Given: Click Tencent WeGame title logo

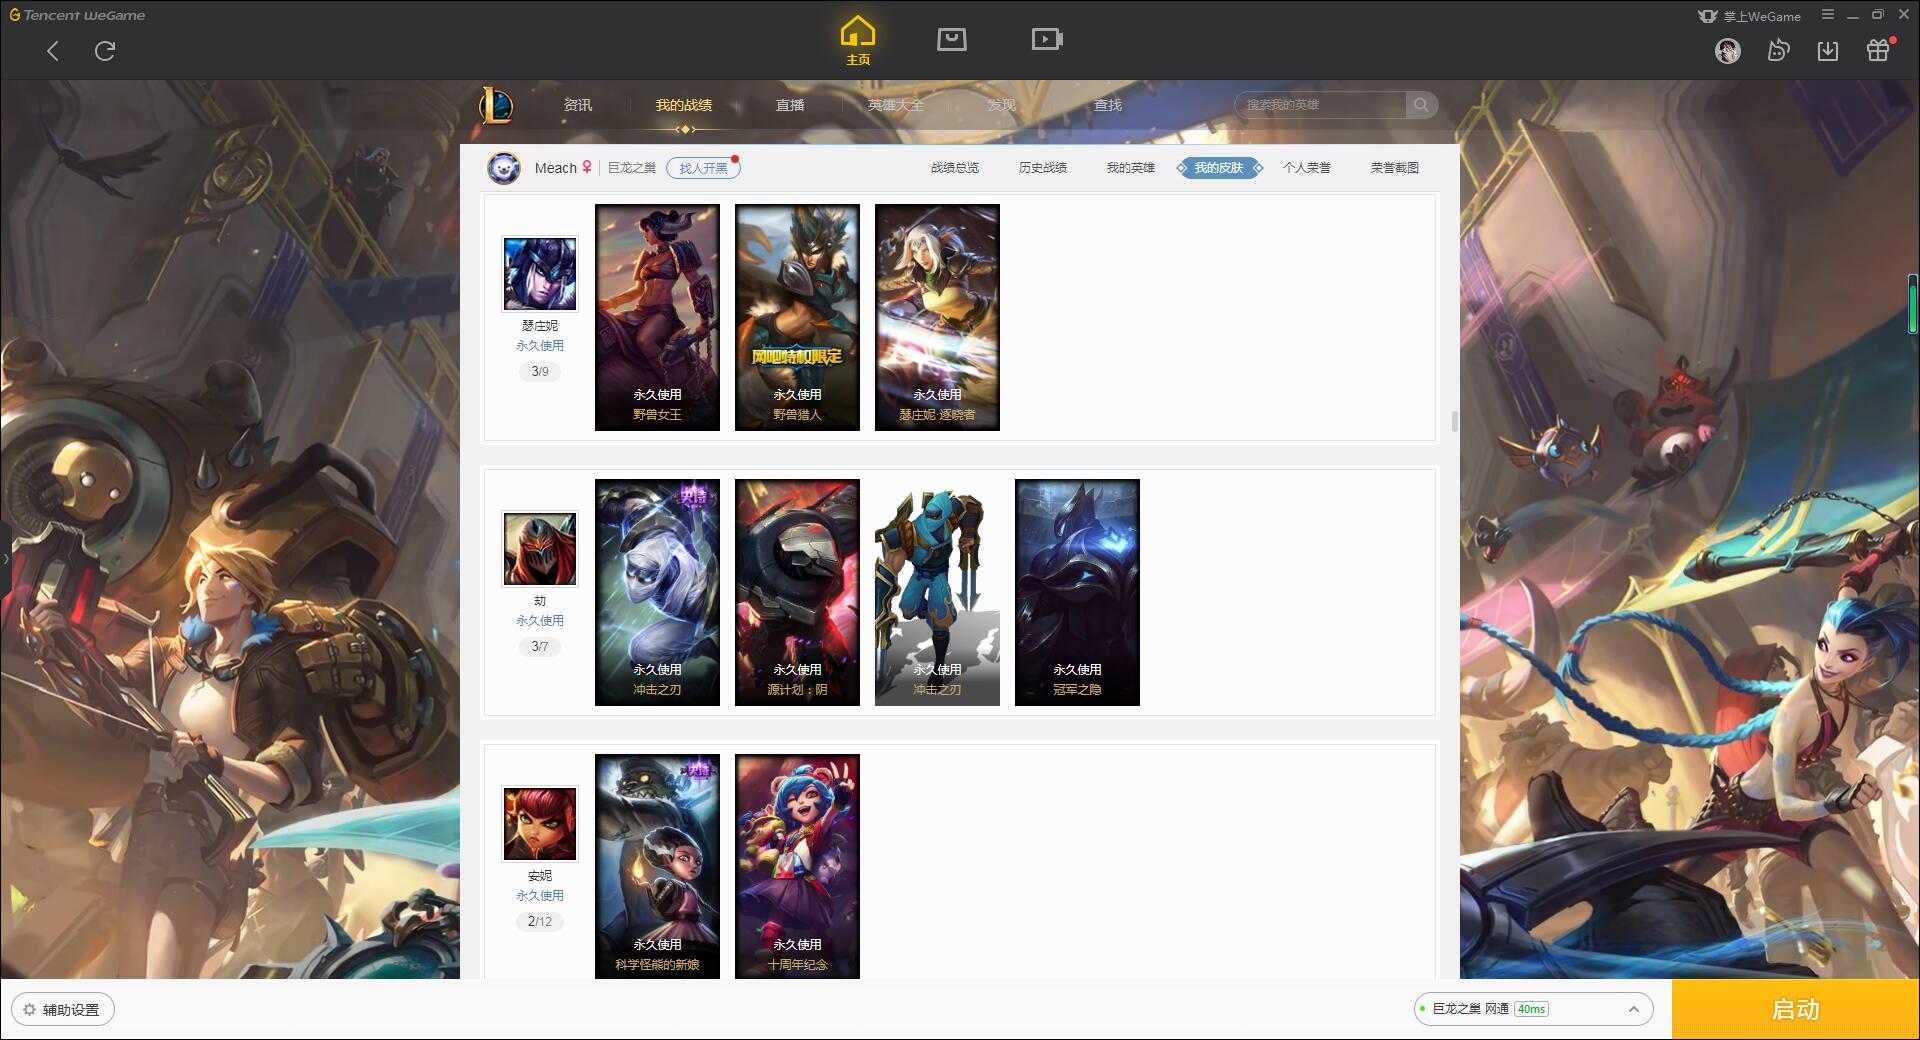Looking at the screenshot, I should pyautogui.click(x=78, y=15).
